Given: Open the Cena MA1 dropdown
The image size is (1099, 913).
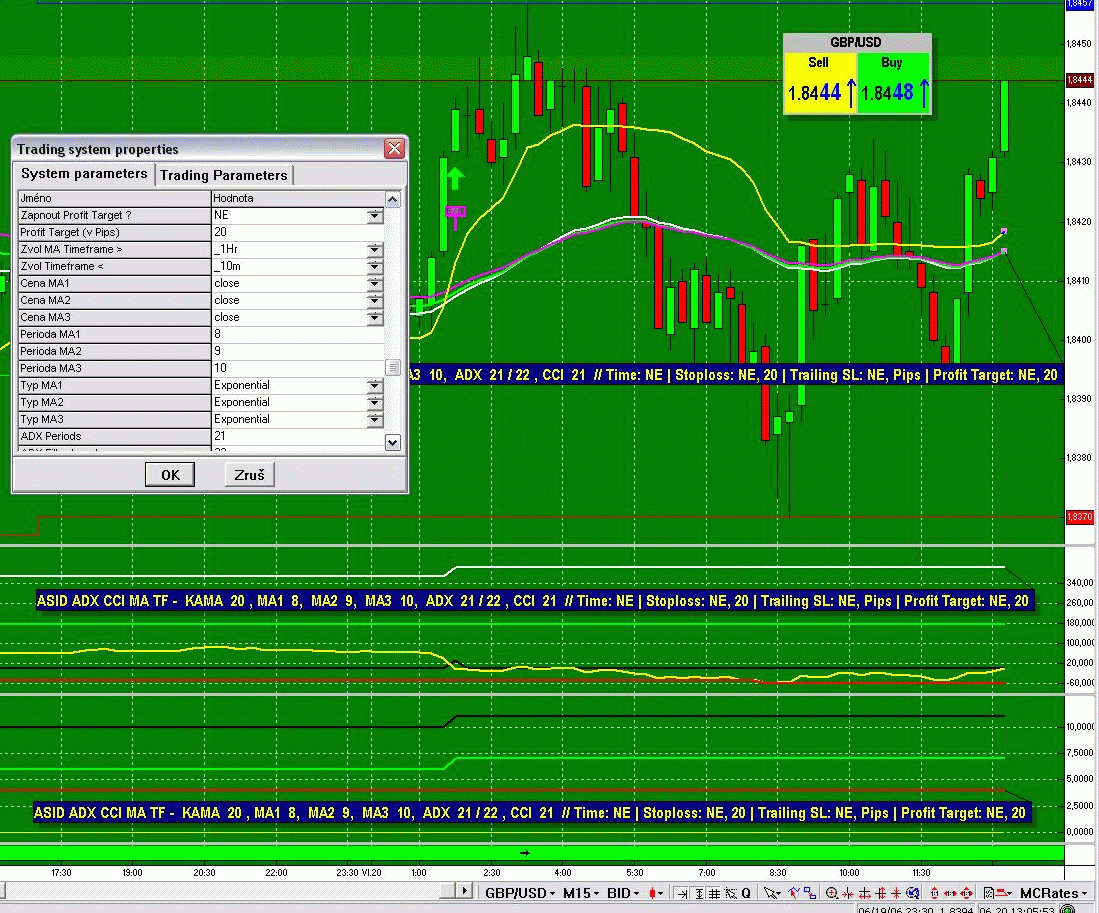Looking at the screenshot, I should click(x=374, y=283).
